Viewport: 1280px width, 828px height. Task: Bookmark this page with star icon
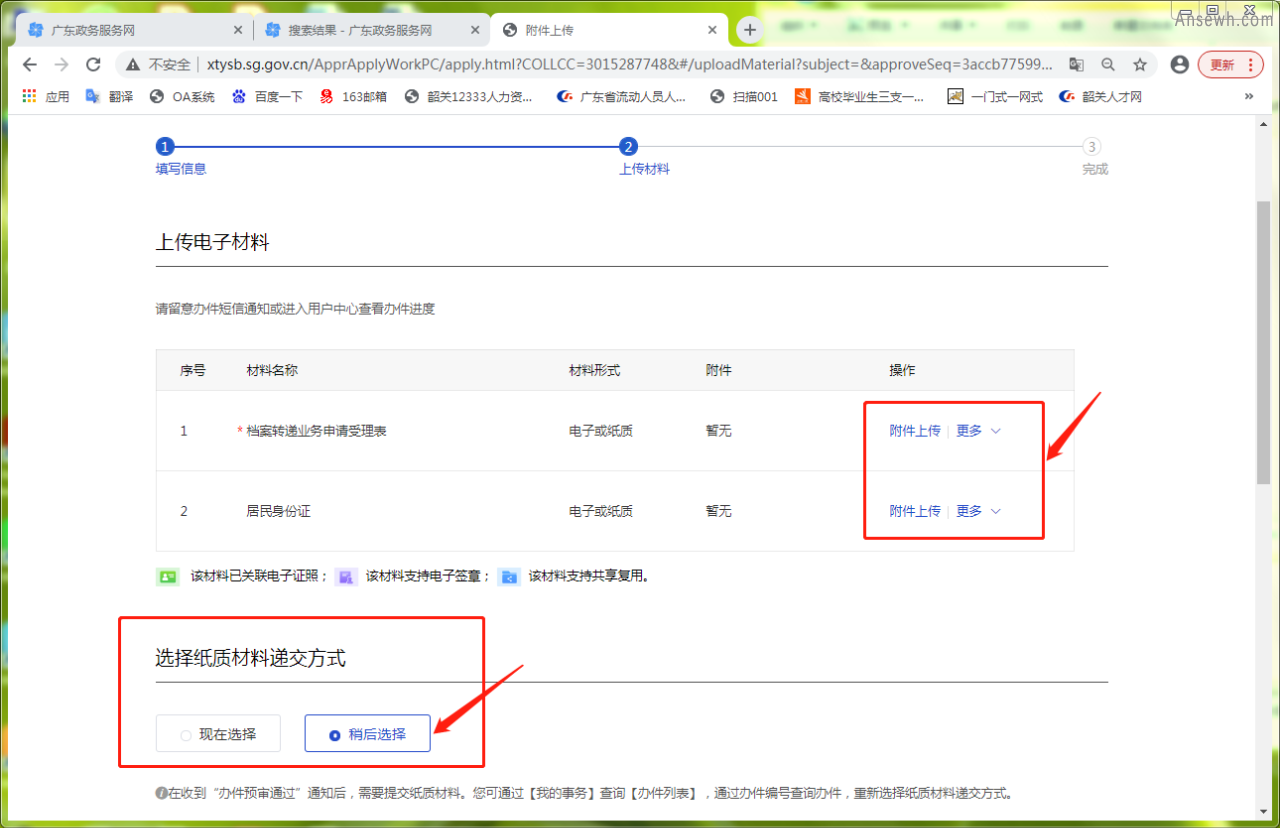pyautogui.click(x=1140, y=65)
